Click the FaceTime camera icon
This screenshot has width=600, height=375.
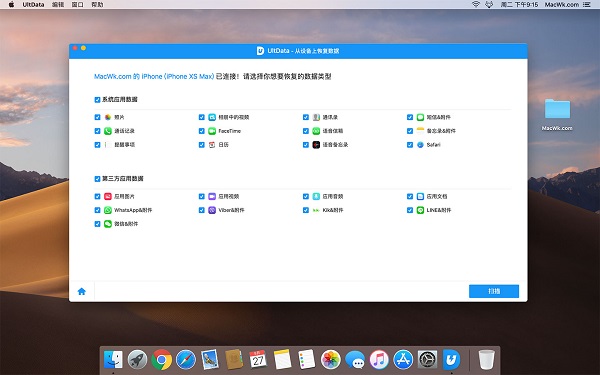pyautogui.click(x=212, y=131)
